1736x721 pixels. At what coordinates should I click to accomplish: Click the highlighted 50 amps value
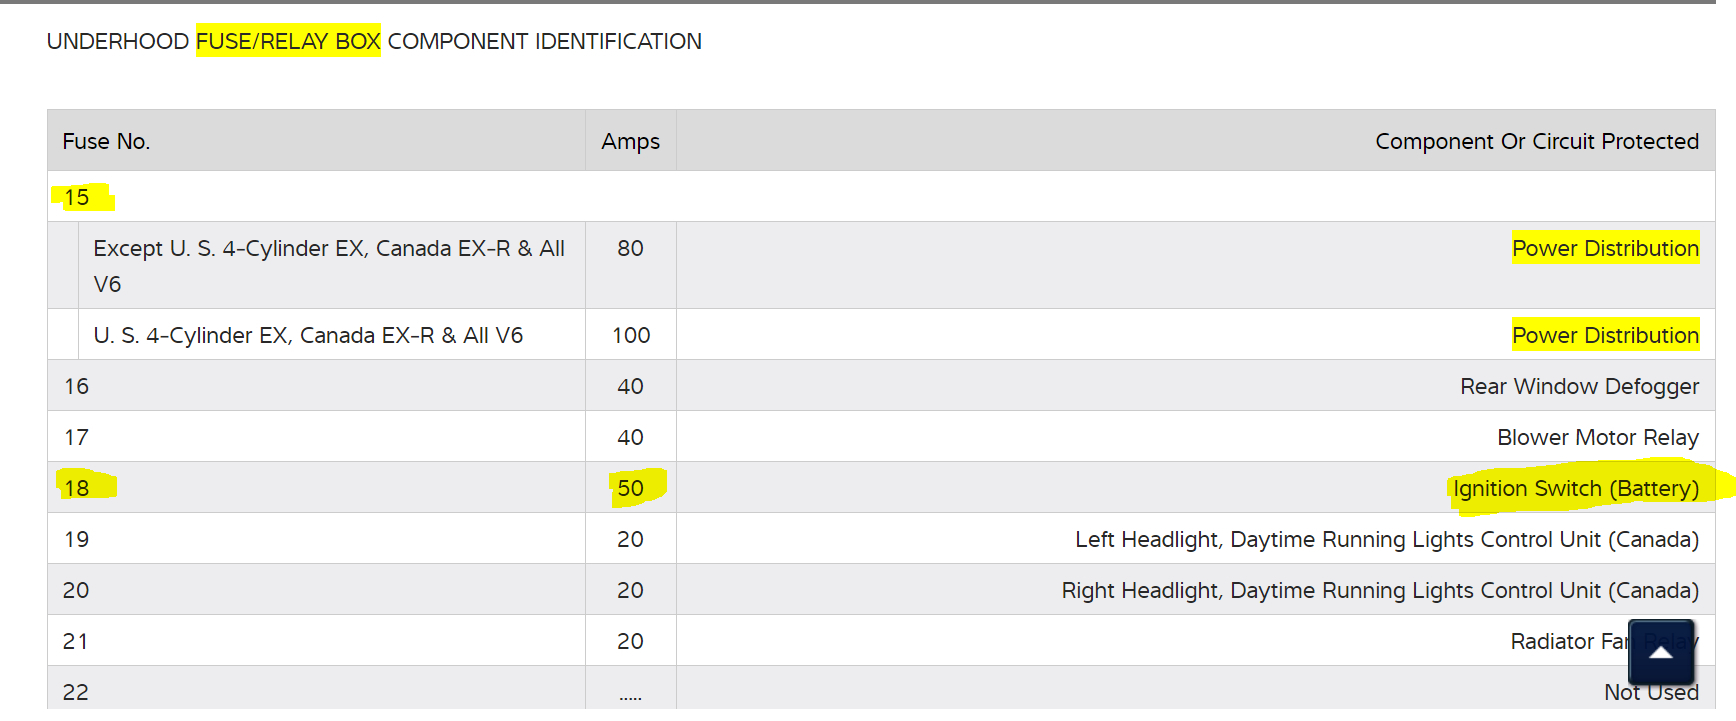point(630,488)
